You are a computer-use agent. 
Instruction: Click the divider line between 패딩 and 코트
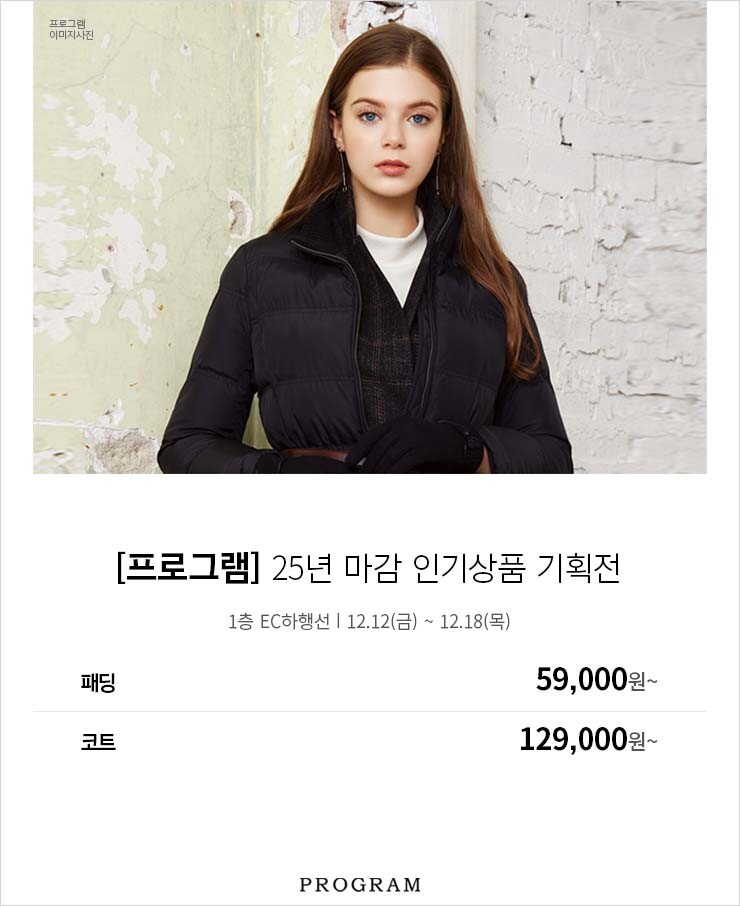pos(370,711)
